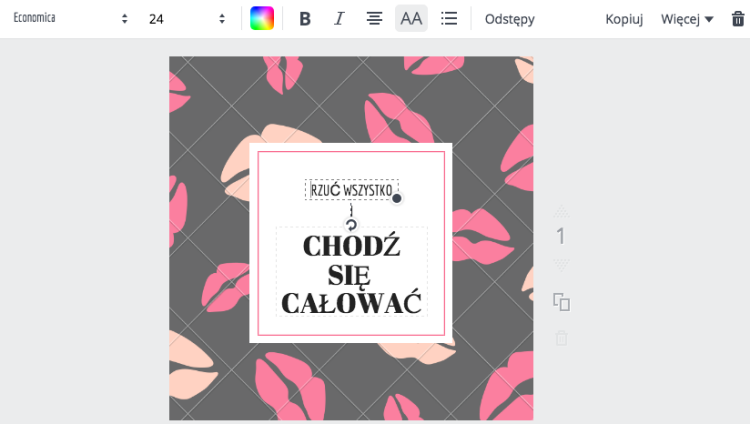
Task: Select the RZUĆ WSZYSTKO text box
Action: (x=352, y=190)
